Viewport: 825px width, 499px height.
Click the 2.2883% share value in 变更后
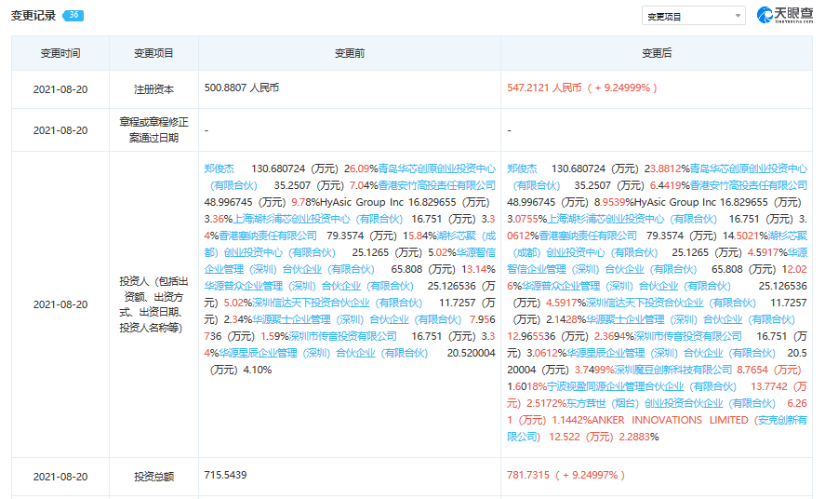(x=639, y=437)
